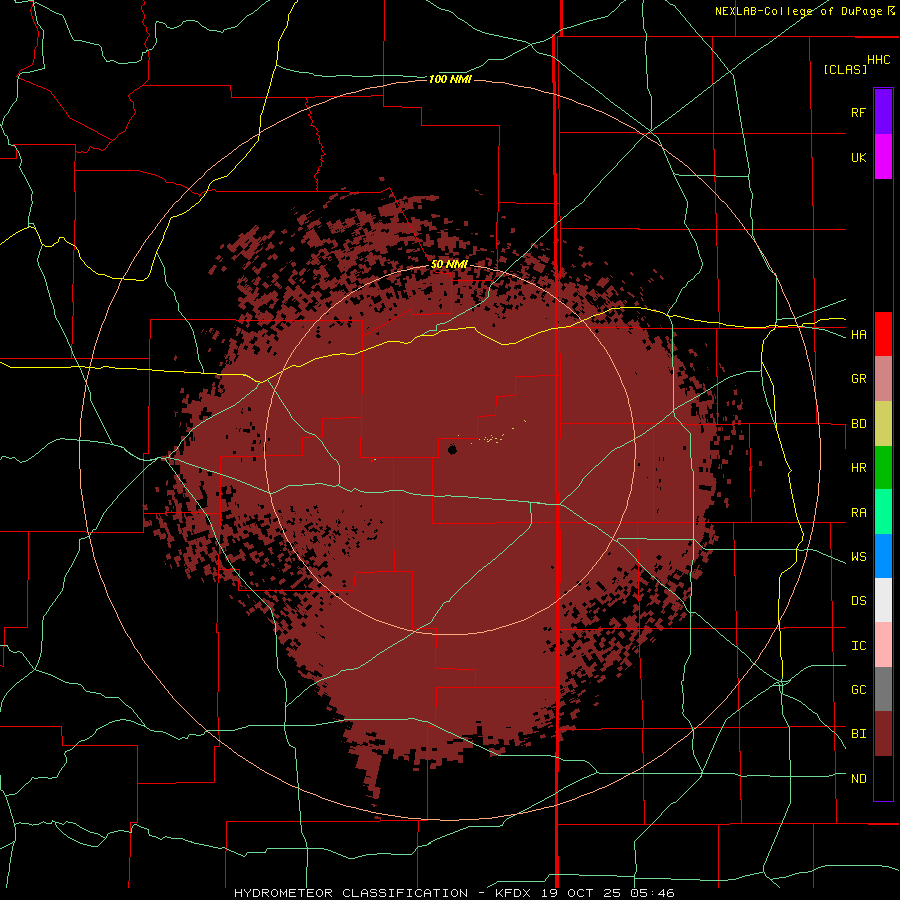The width and height of the screenshot is (900, 900).
Task: Click the BD legend label
Action: click(x=859, y=424)
